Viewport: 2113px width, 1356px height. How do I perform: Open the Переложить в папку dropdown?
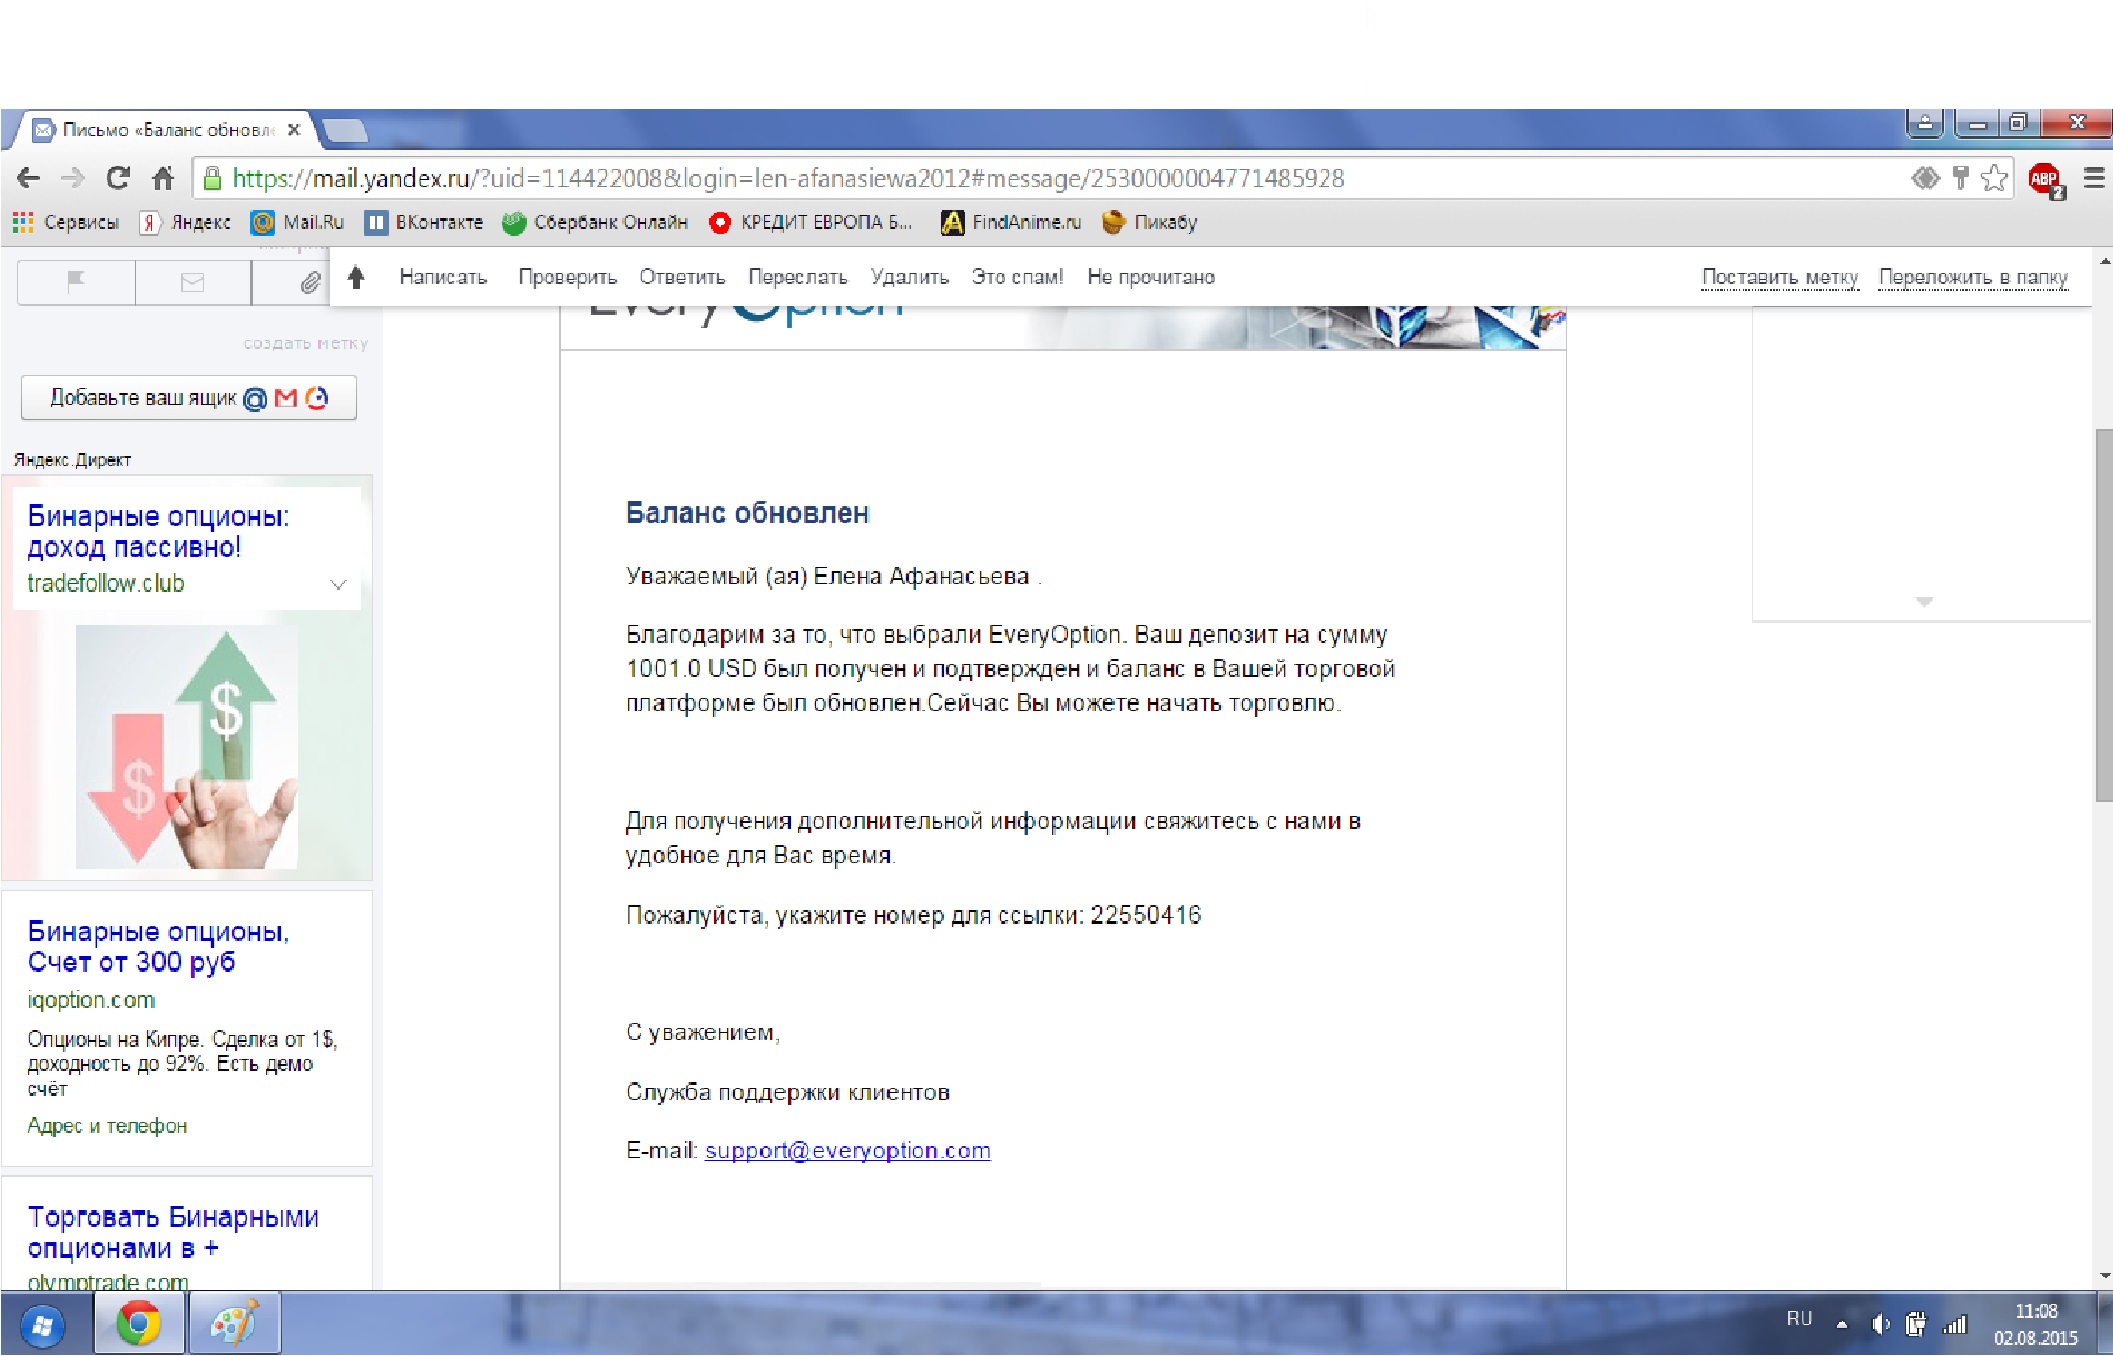coord(1973,277)
